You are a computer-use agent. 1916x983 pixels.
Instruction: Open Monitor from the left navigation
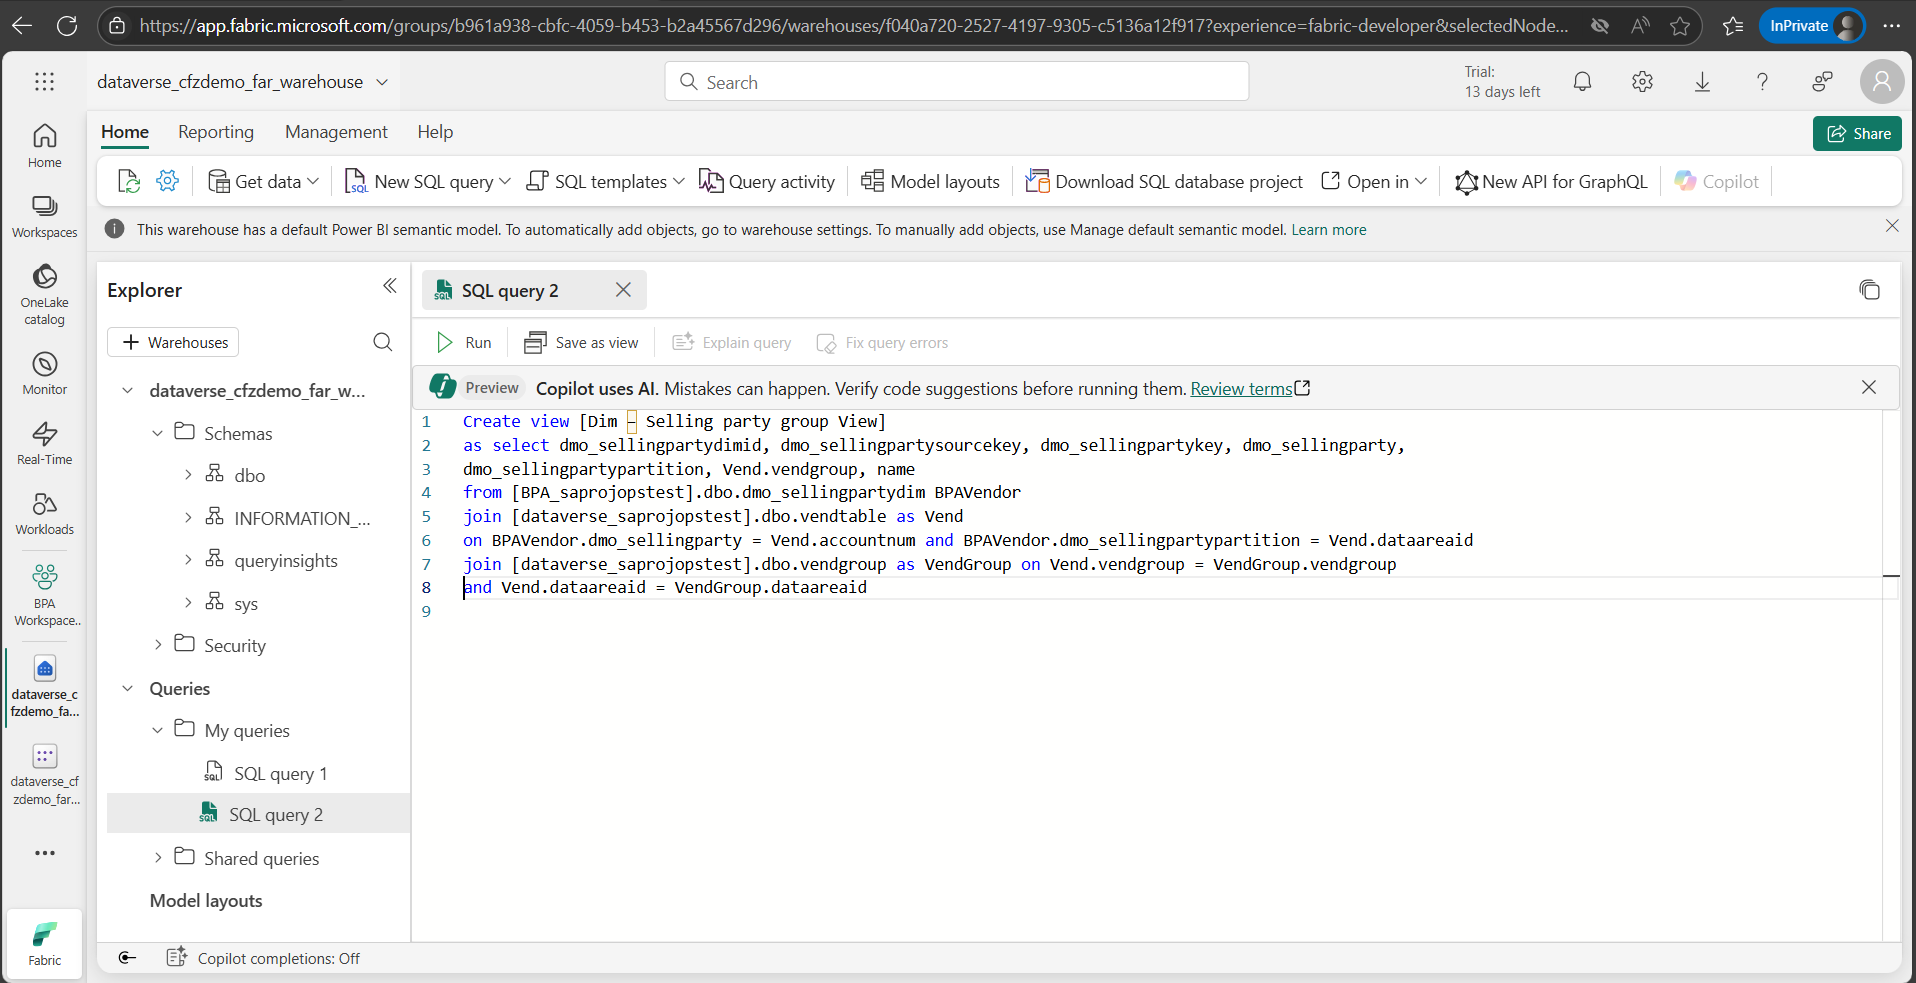coord(44,374)
